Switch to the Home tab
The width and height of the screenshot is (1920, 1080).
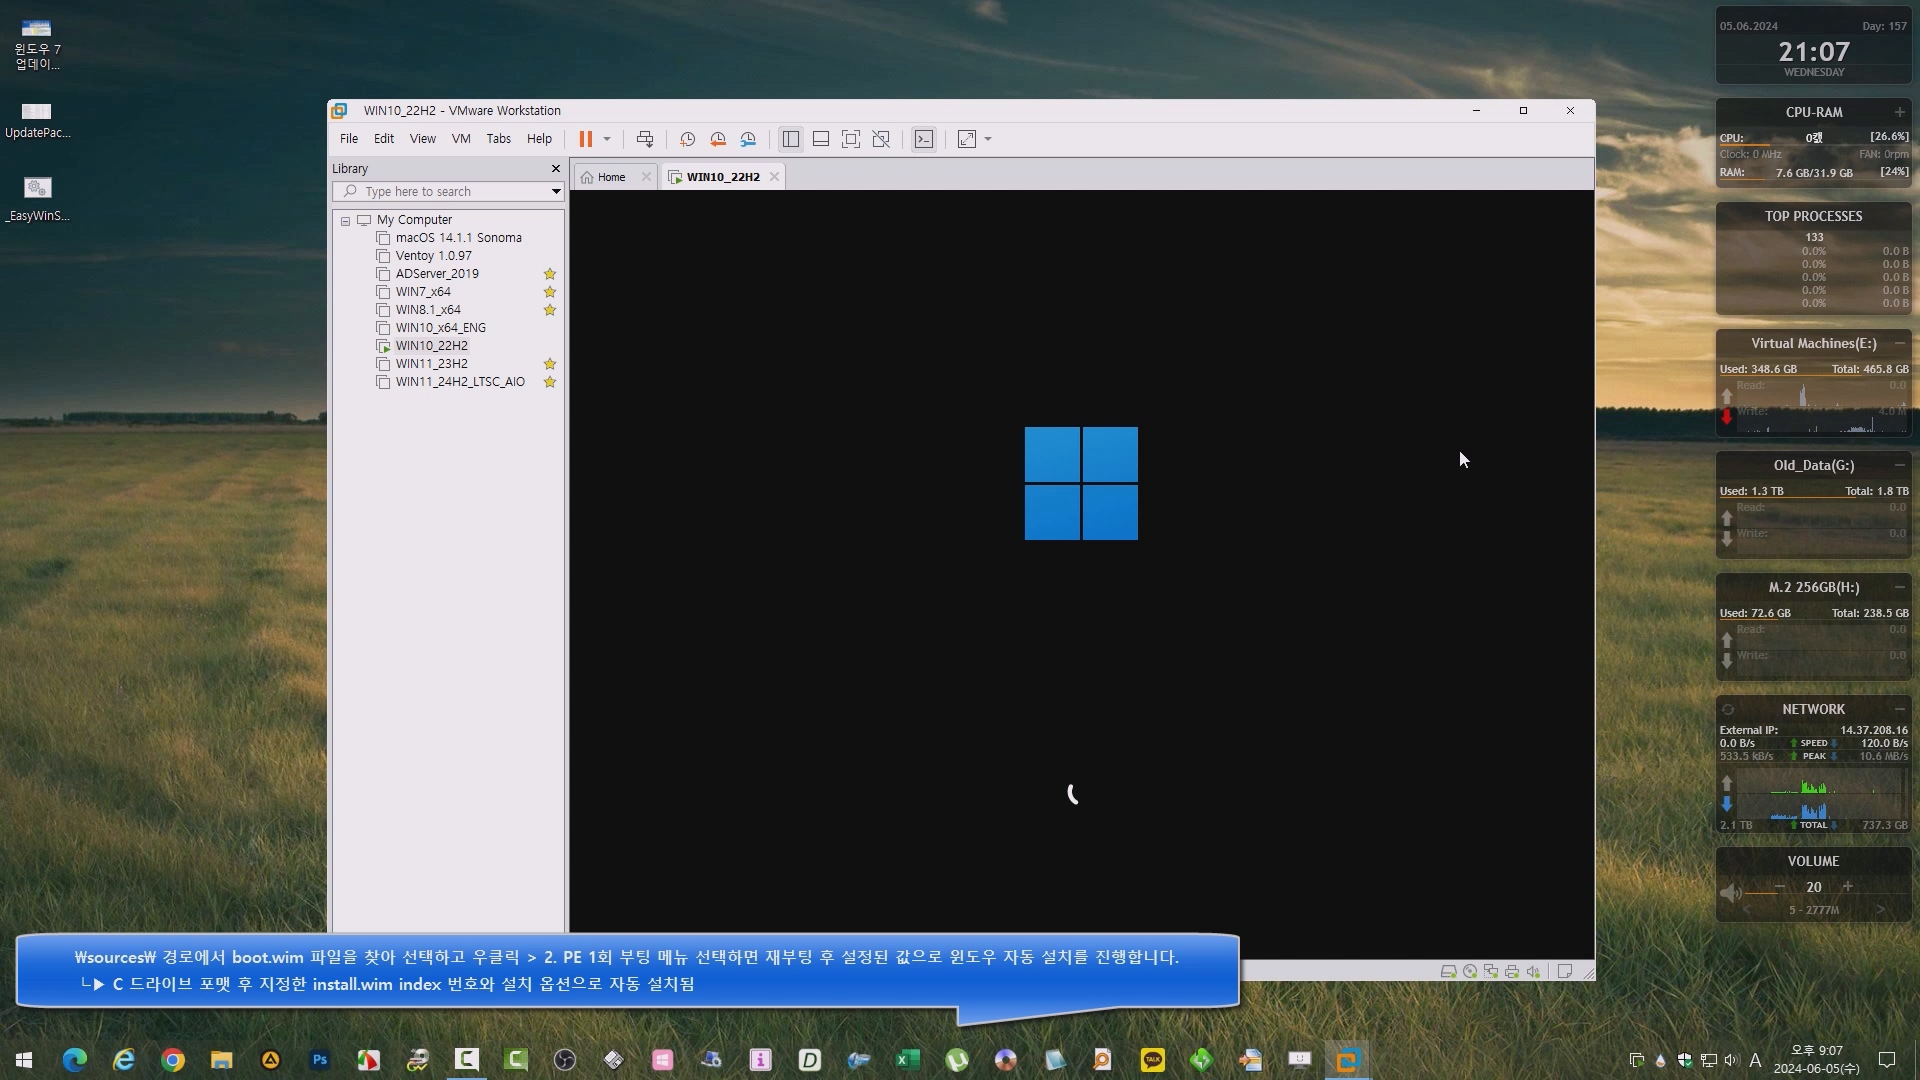coord(611,177)
